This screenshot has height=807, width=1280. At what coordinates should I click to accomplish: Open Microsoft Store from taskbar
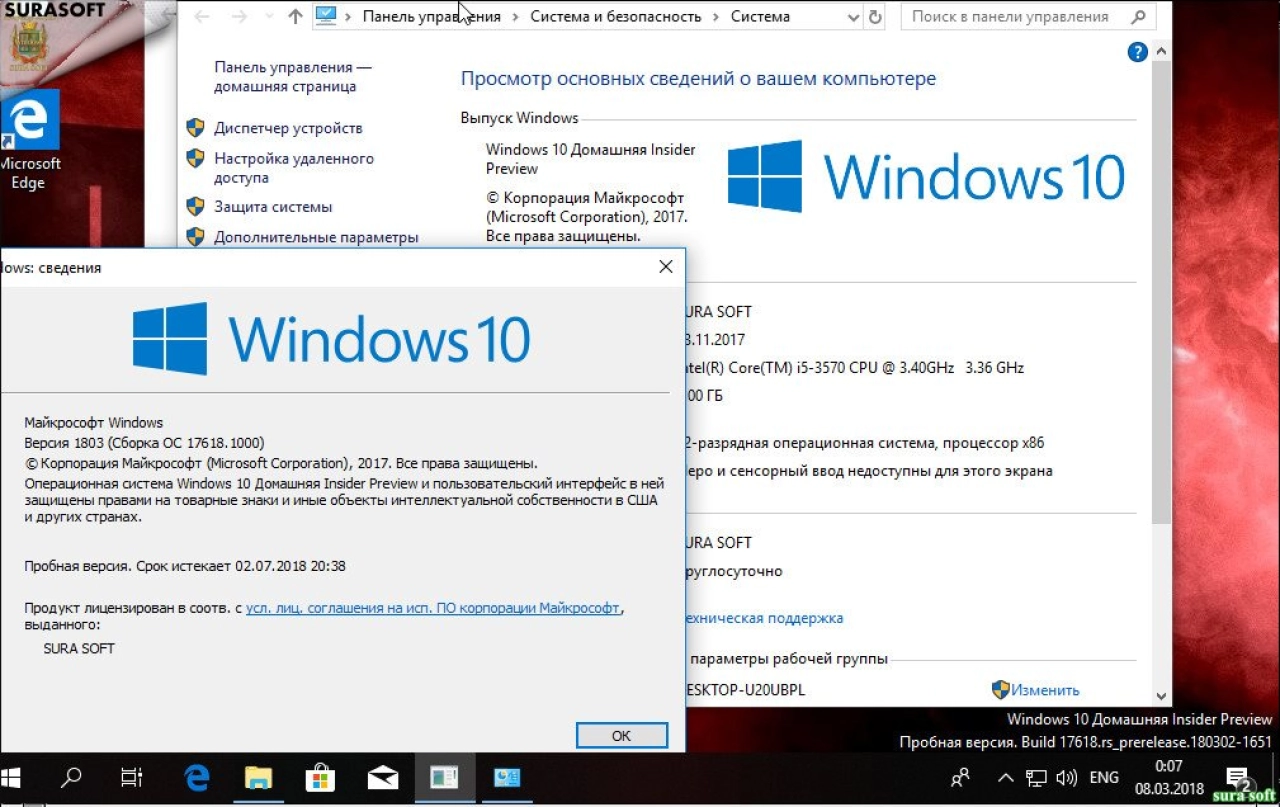point(320,778)
